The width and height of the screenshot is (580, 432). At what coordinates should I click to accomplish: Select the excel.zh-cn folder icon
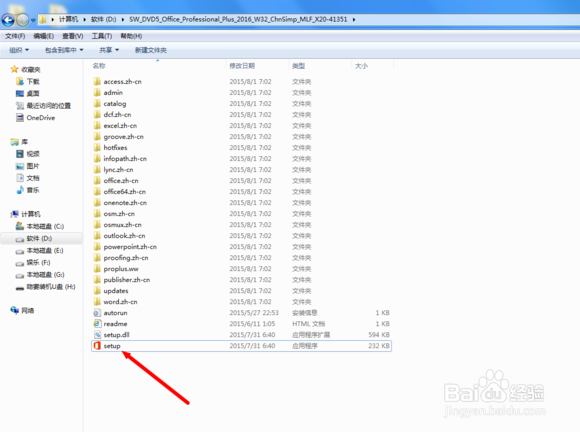[x=97, y=125]
